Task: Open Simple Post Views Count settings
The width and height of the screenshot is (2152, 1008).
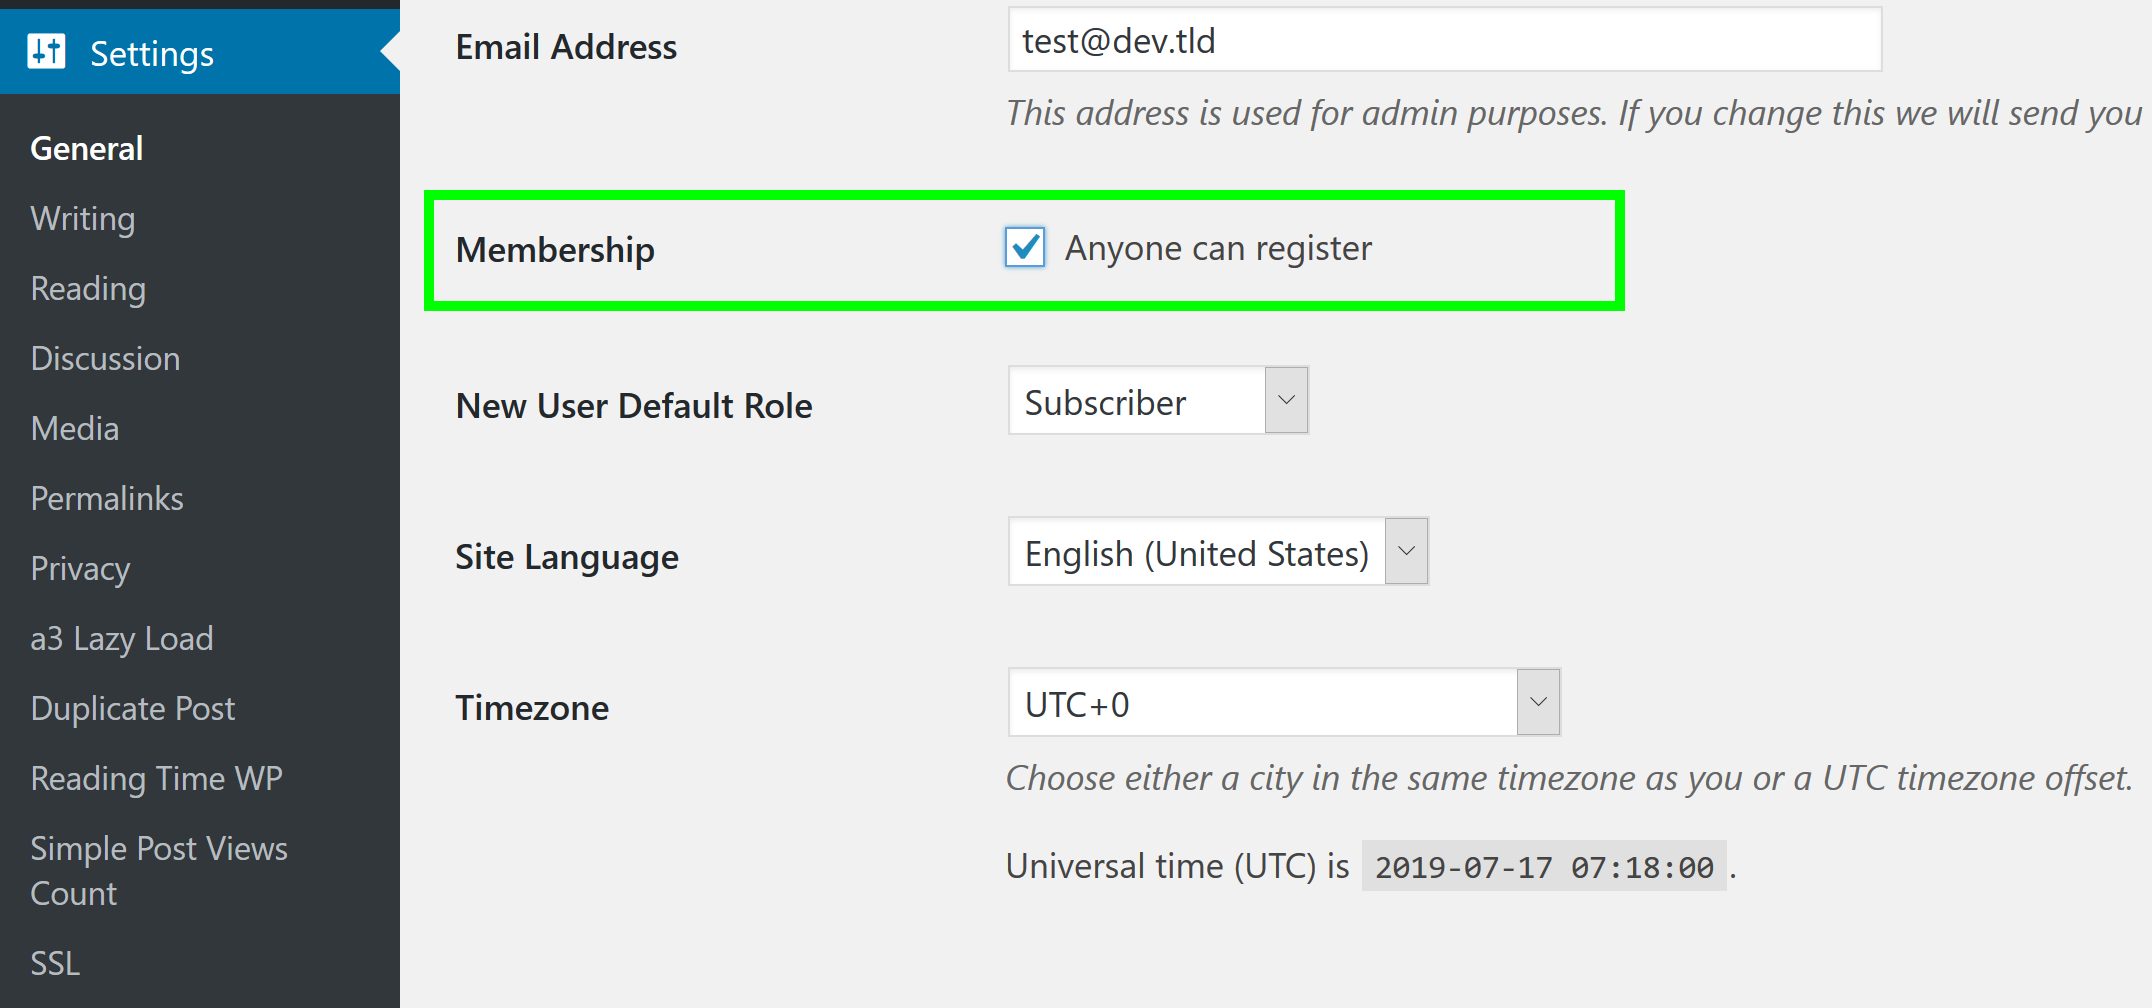Action: [x=158, y=870]
